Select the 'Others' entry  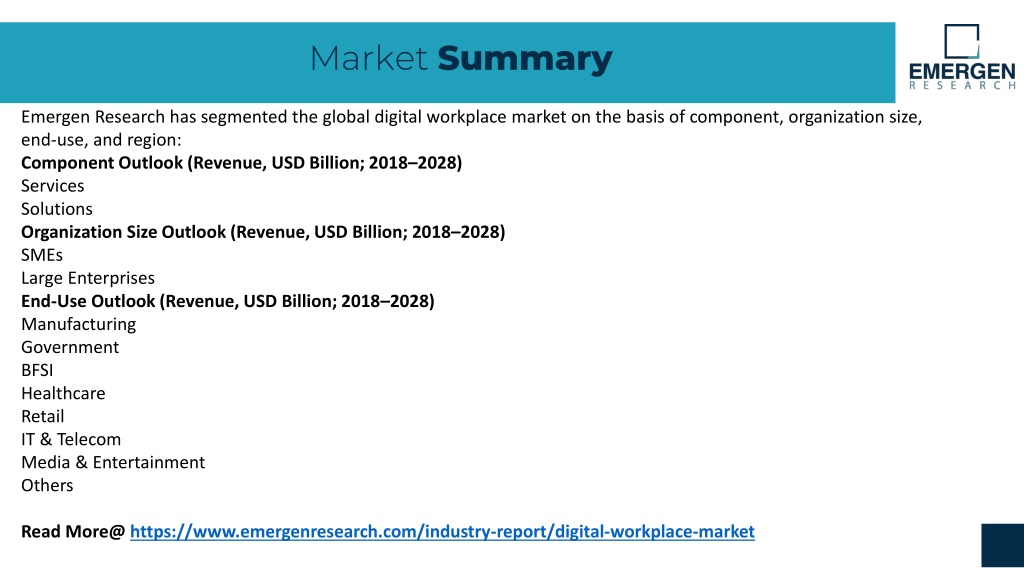click(47, 485)
